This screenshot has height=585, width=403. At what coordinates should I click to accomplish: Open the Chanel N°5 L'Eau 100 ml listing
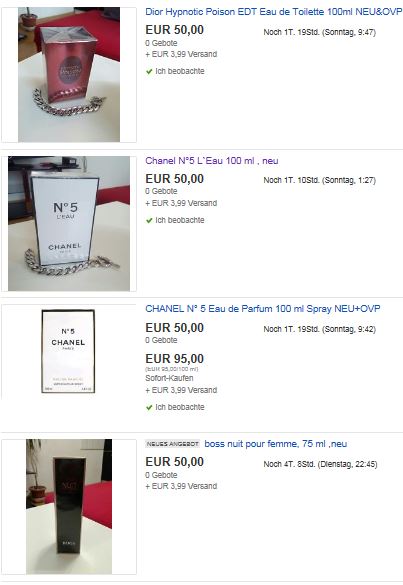point(212,161)
